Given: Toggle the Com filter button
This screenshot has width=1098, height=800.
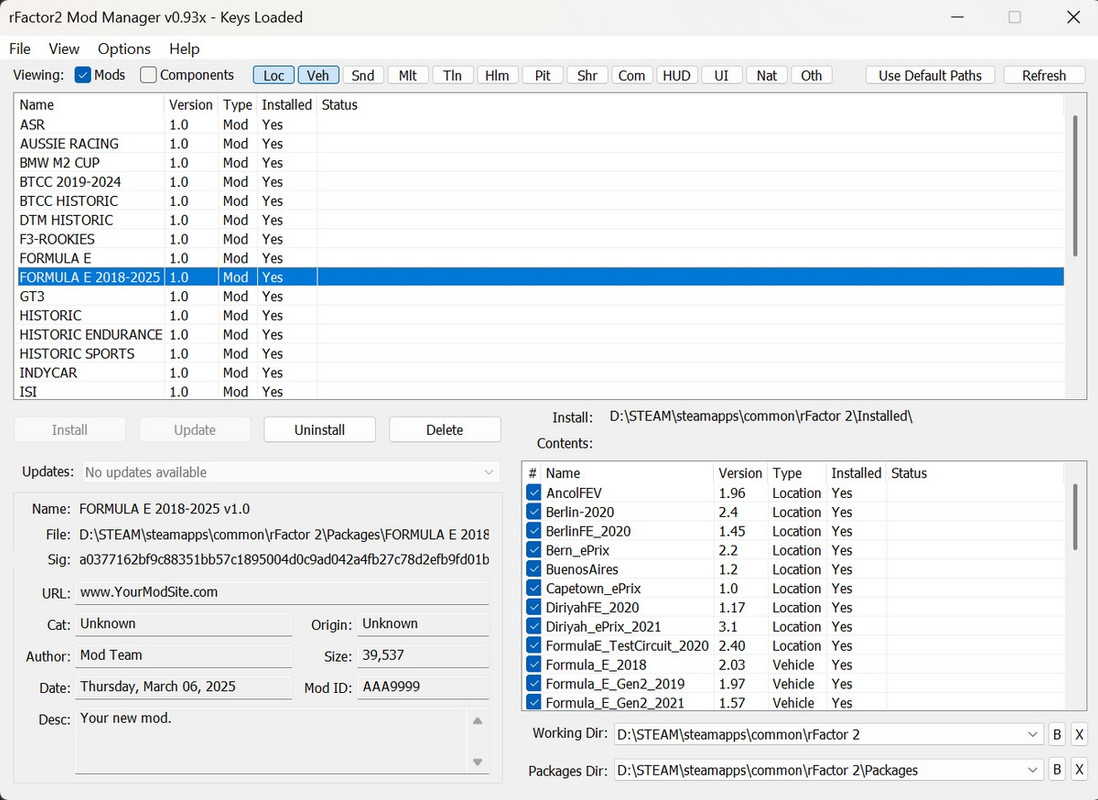Looking at the screenshot, I should (632, 76).
